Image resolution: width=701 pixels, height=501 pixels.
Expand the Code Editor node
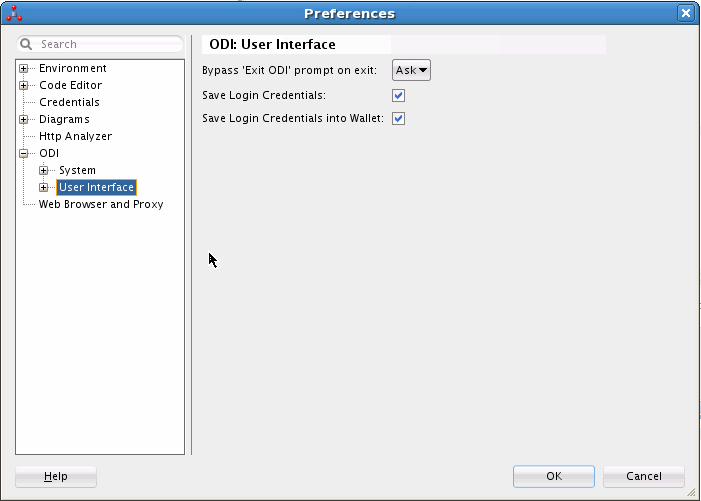pyautogui.click(x=24, y=85)
